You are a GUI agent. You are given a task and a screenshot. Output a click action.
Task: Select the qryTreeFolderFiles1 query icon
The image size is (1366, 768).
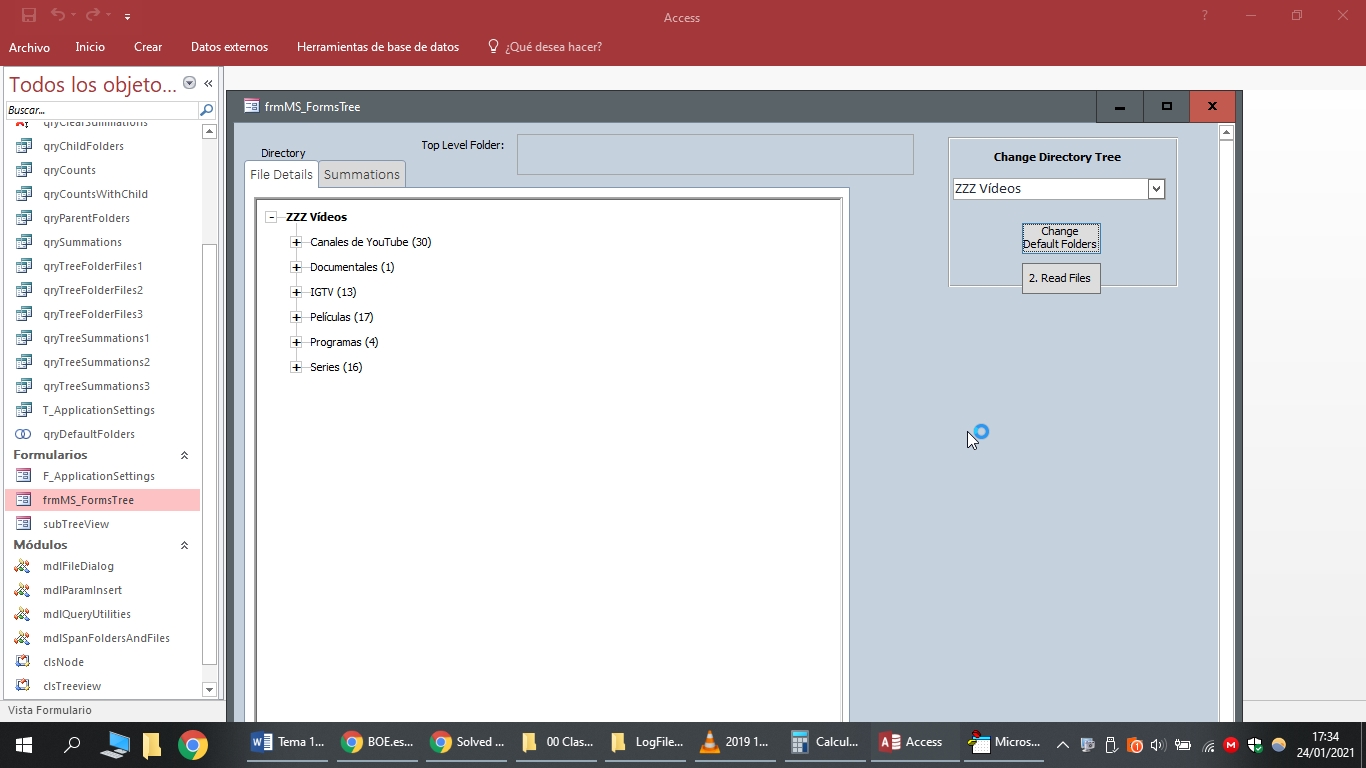point(24,266)
